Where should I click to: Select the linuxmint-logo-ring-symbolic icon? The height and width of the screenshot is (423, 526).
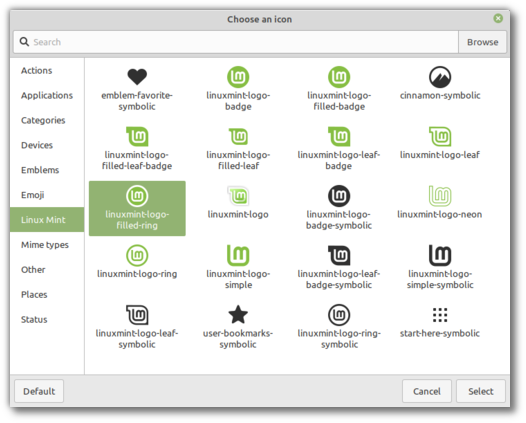339,315
